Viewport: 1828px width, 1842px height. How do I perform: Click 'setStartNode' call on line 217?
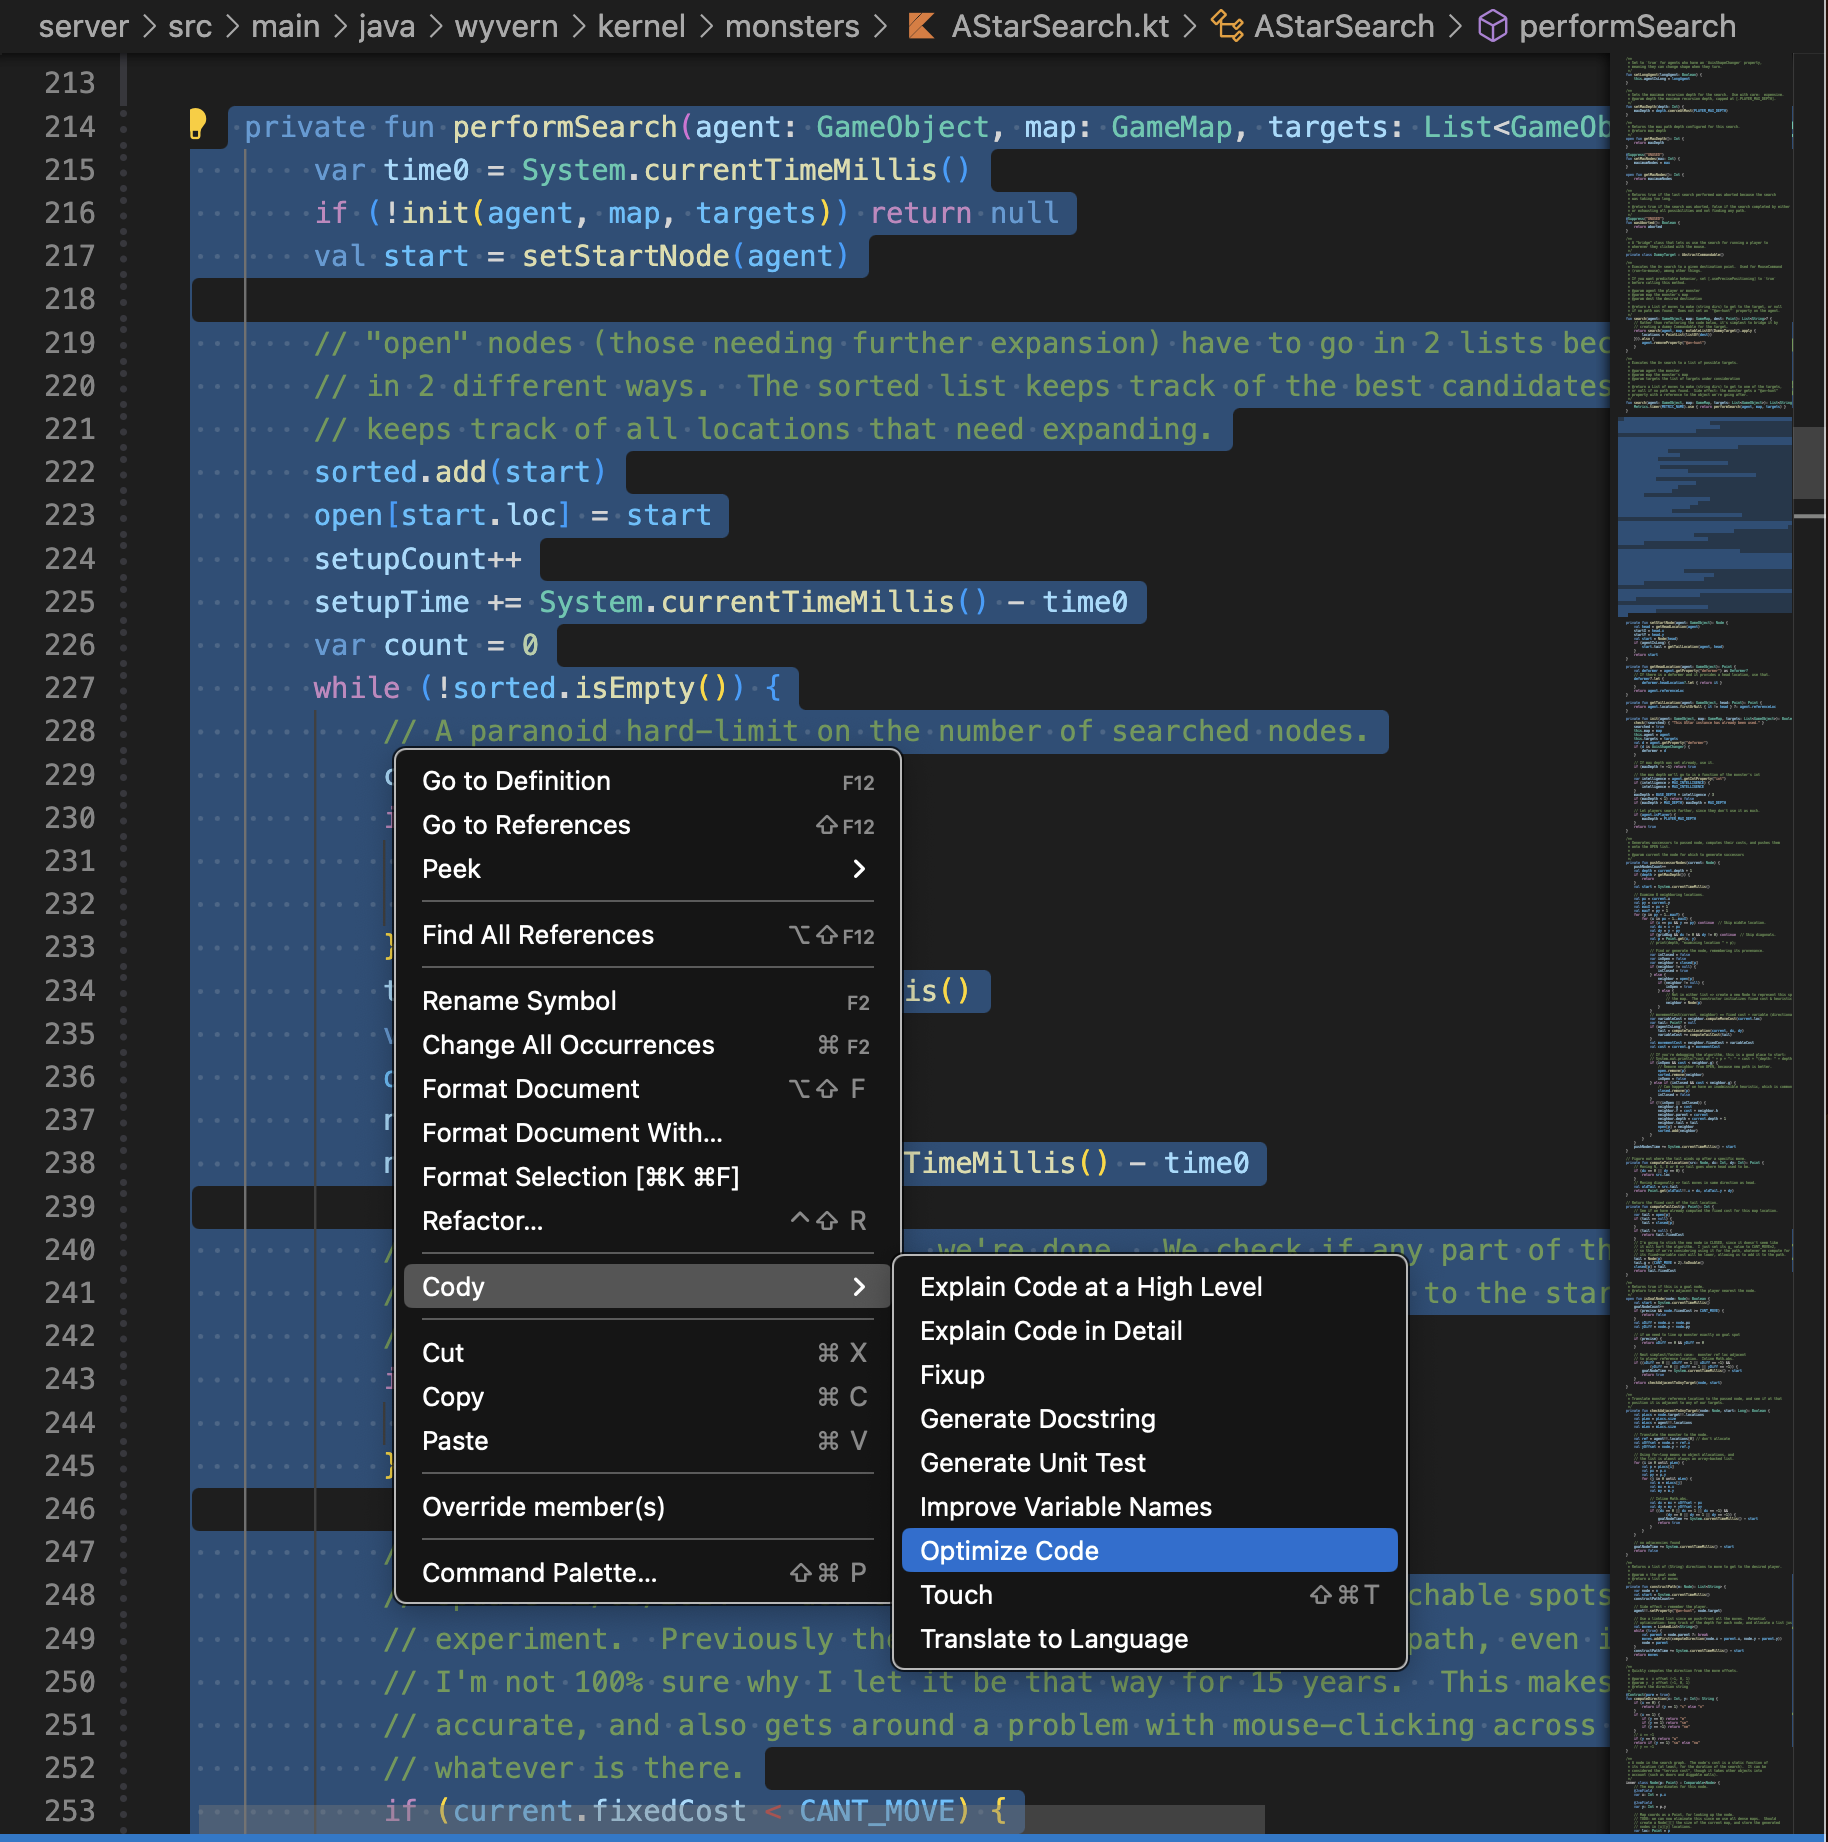pyautogui.click(x=626, y=256)
